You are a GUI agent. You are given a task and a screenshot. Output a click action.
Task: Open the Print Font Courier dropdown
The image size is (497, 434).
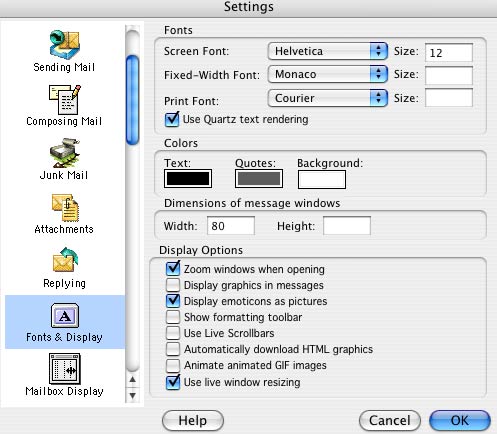(328, 98)
